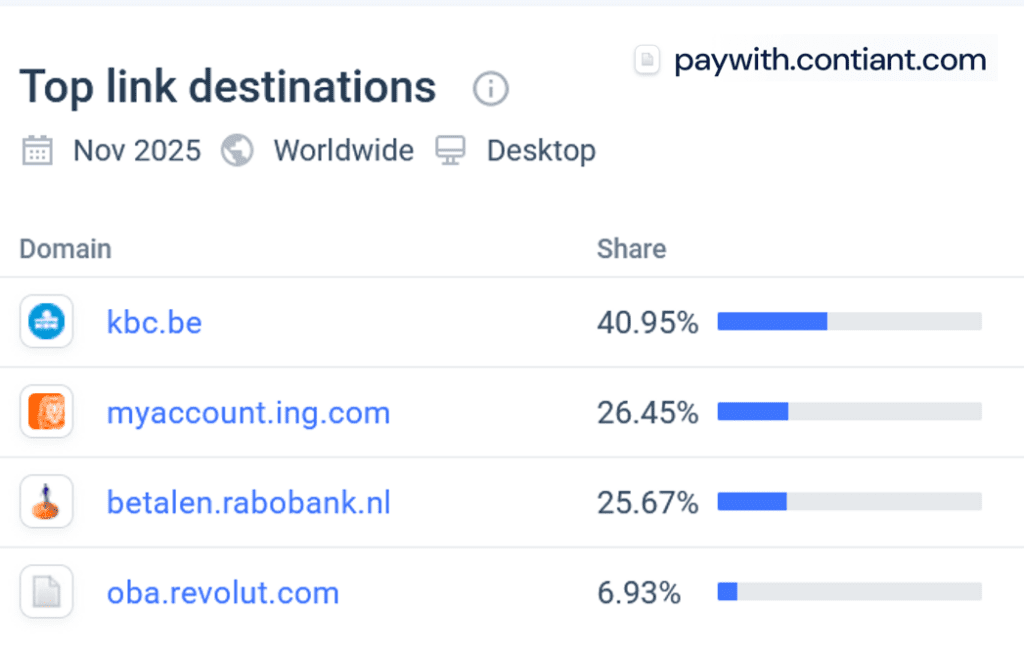1024x659 pixels.
Task: Click the oba.revolut.com placeholder page icon
Action: point(46,592)
